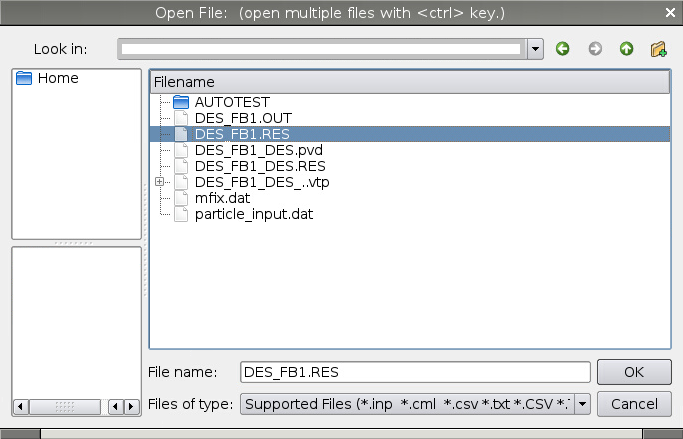Click the Filename column header
The height and width of the screenshot is (439, 683).
tap(408, 82)
